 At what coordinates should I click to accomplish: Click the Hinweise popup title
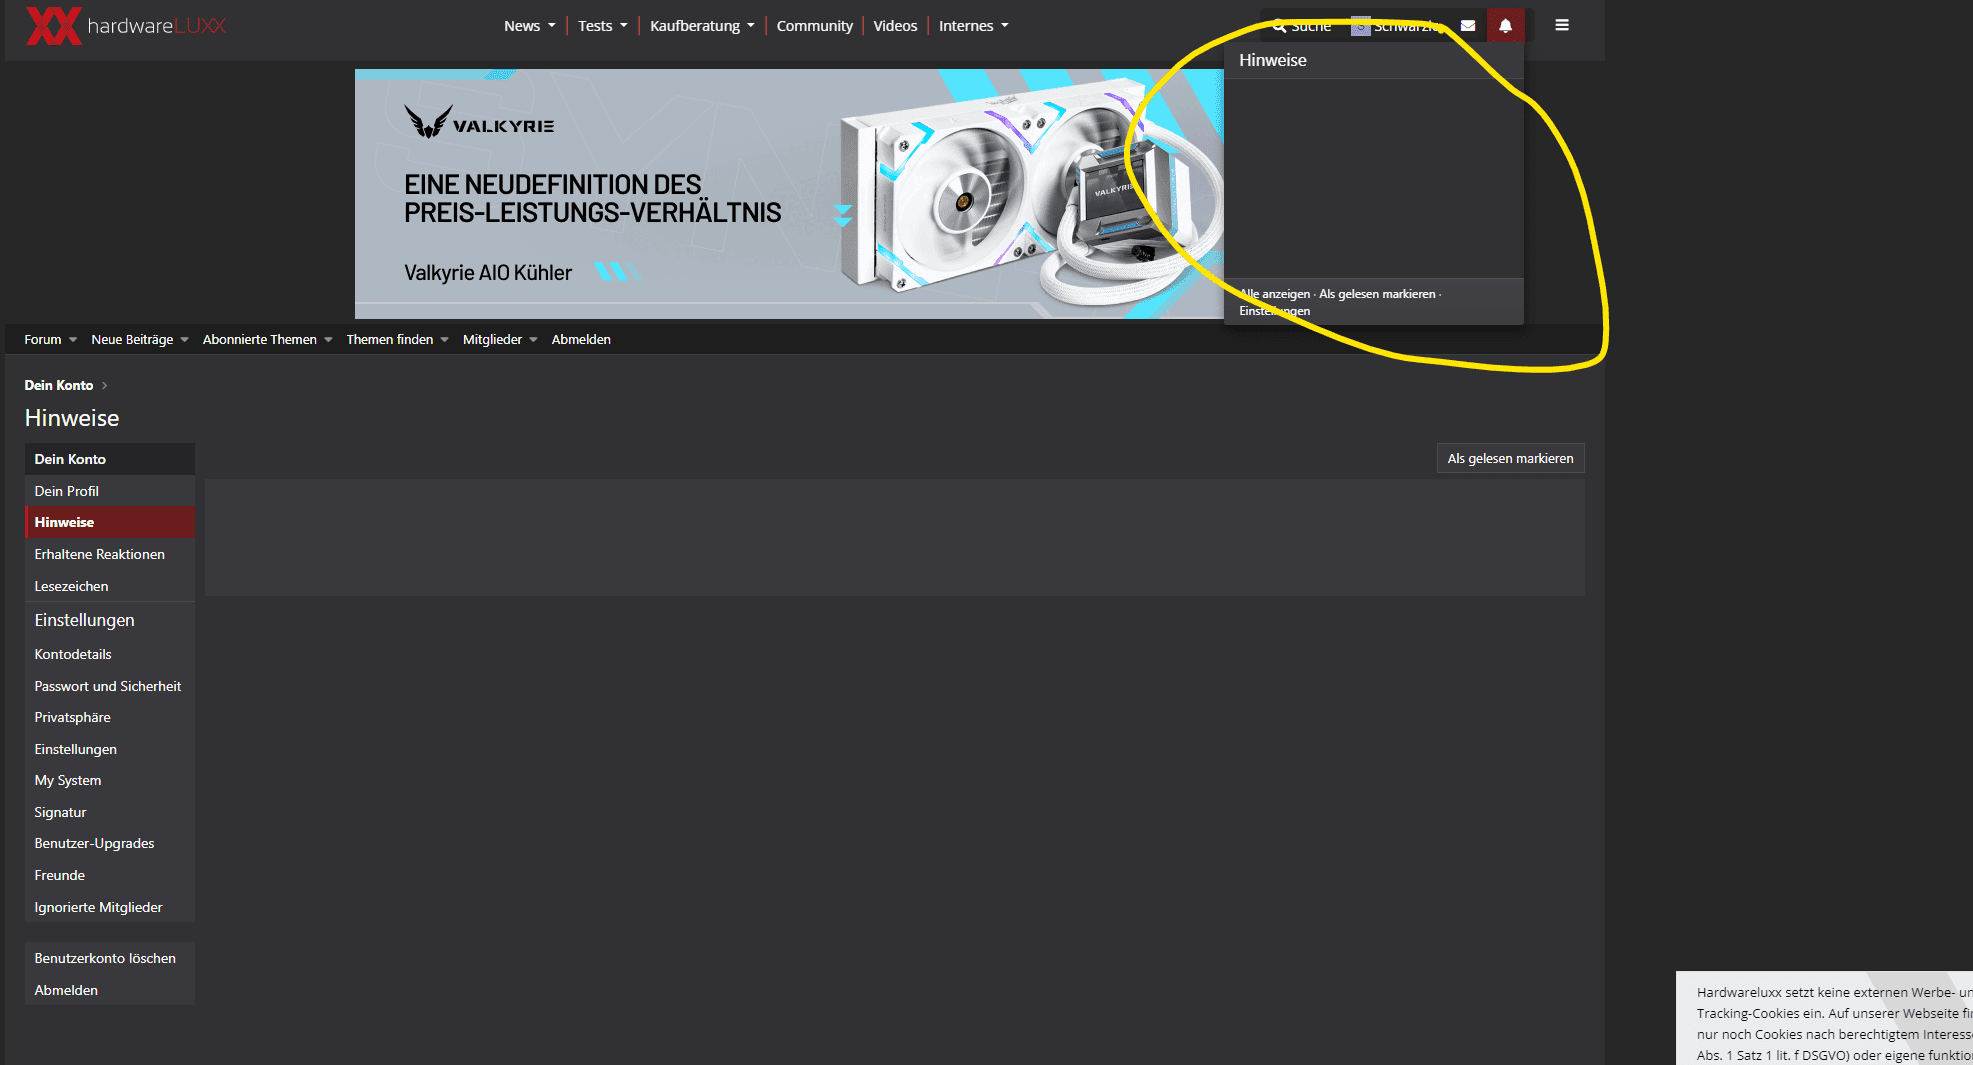coord(1272,60)
